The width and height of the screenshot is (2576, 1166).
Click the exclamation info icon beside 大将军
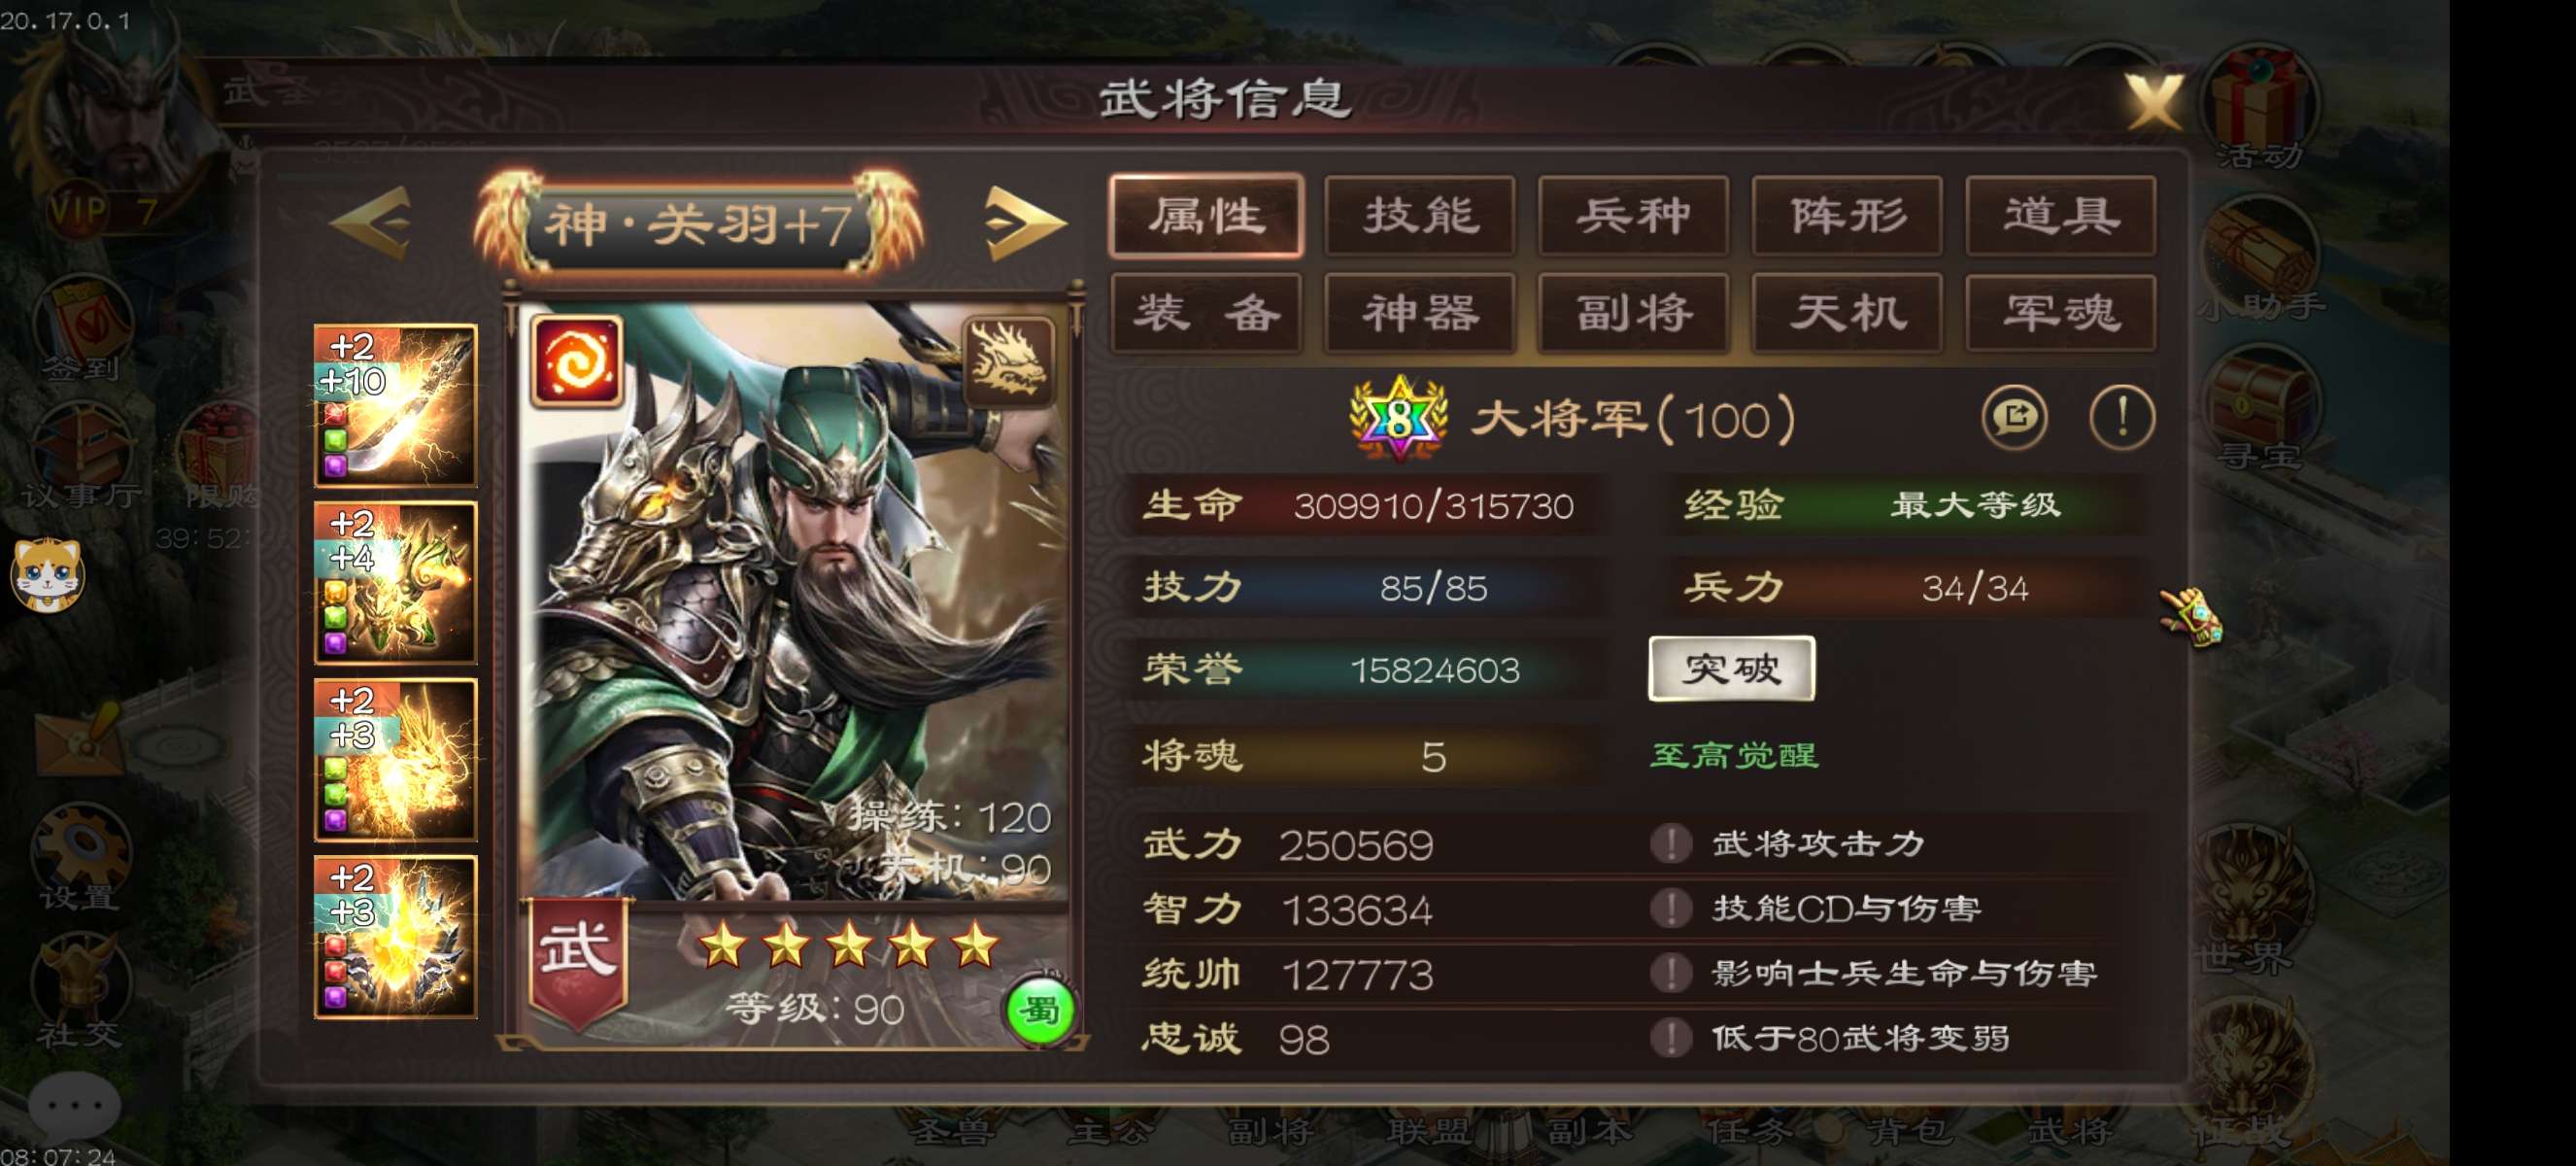2121,417
